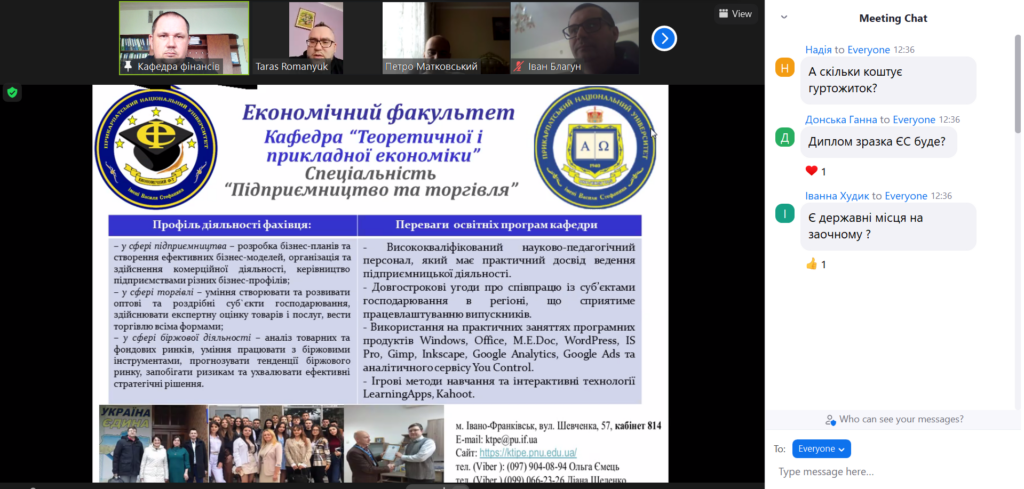Select Taras Romanyuk's video thumbnail
The image size is (1024, 489).
click(x=315, y=37)
